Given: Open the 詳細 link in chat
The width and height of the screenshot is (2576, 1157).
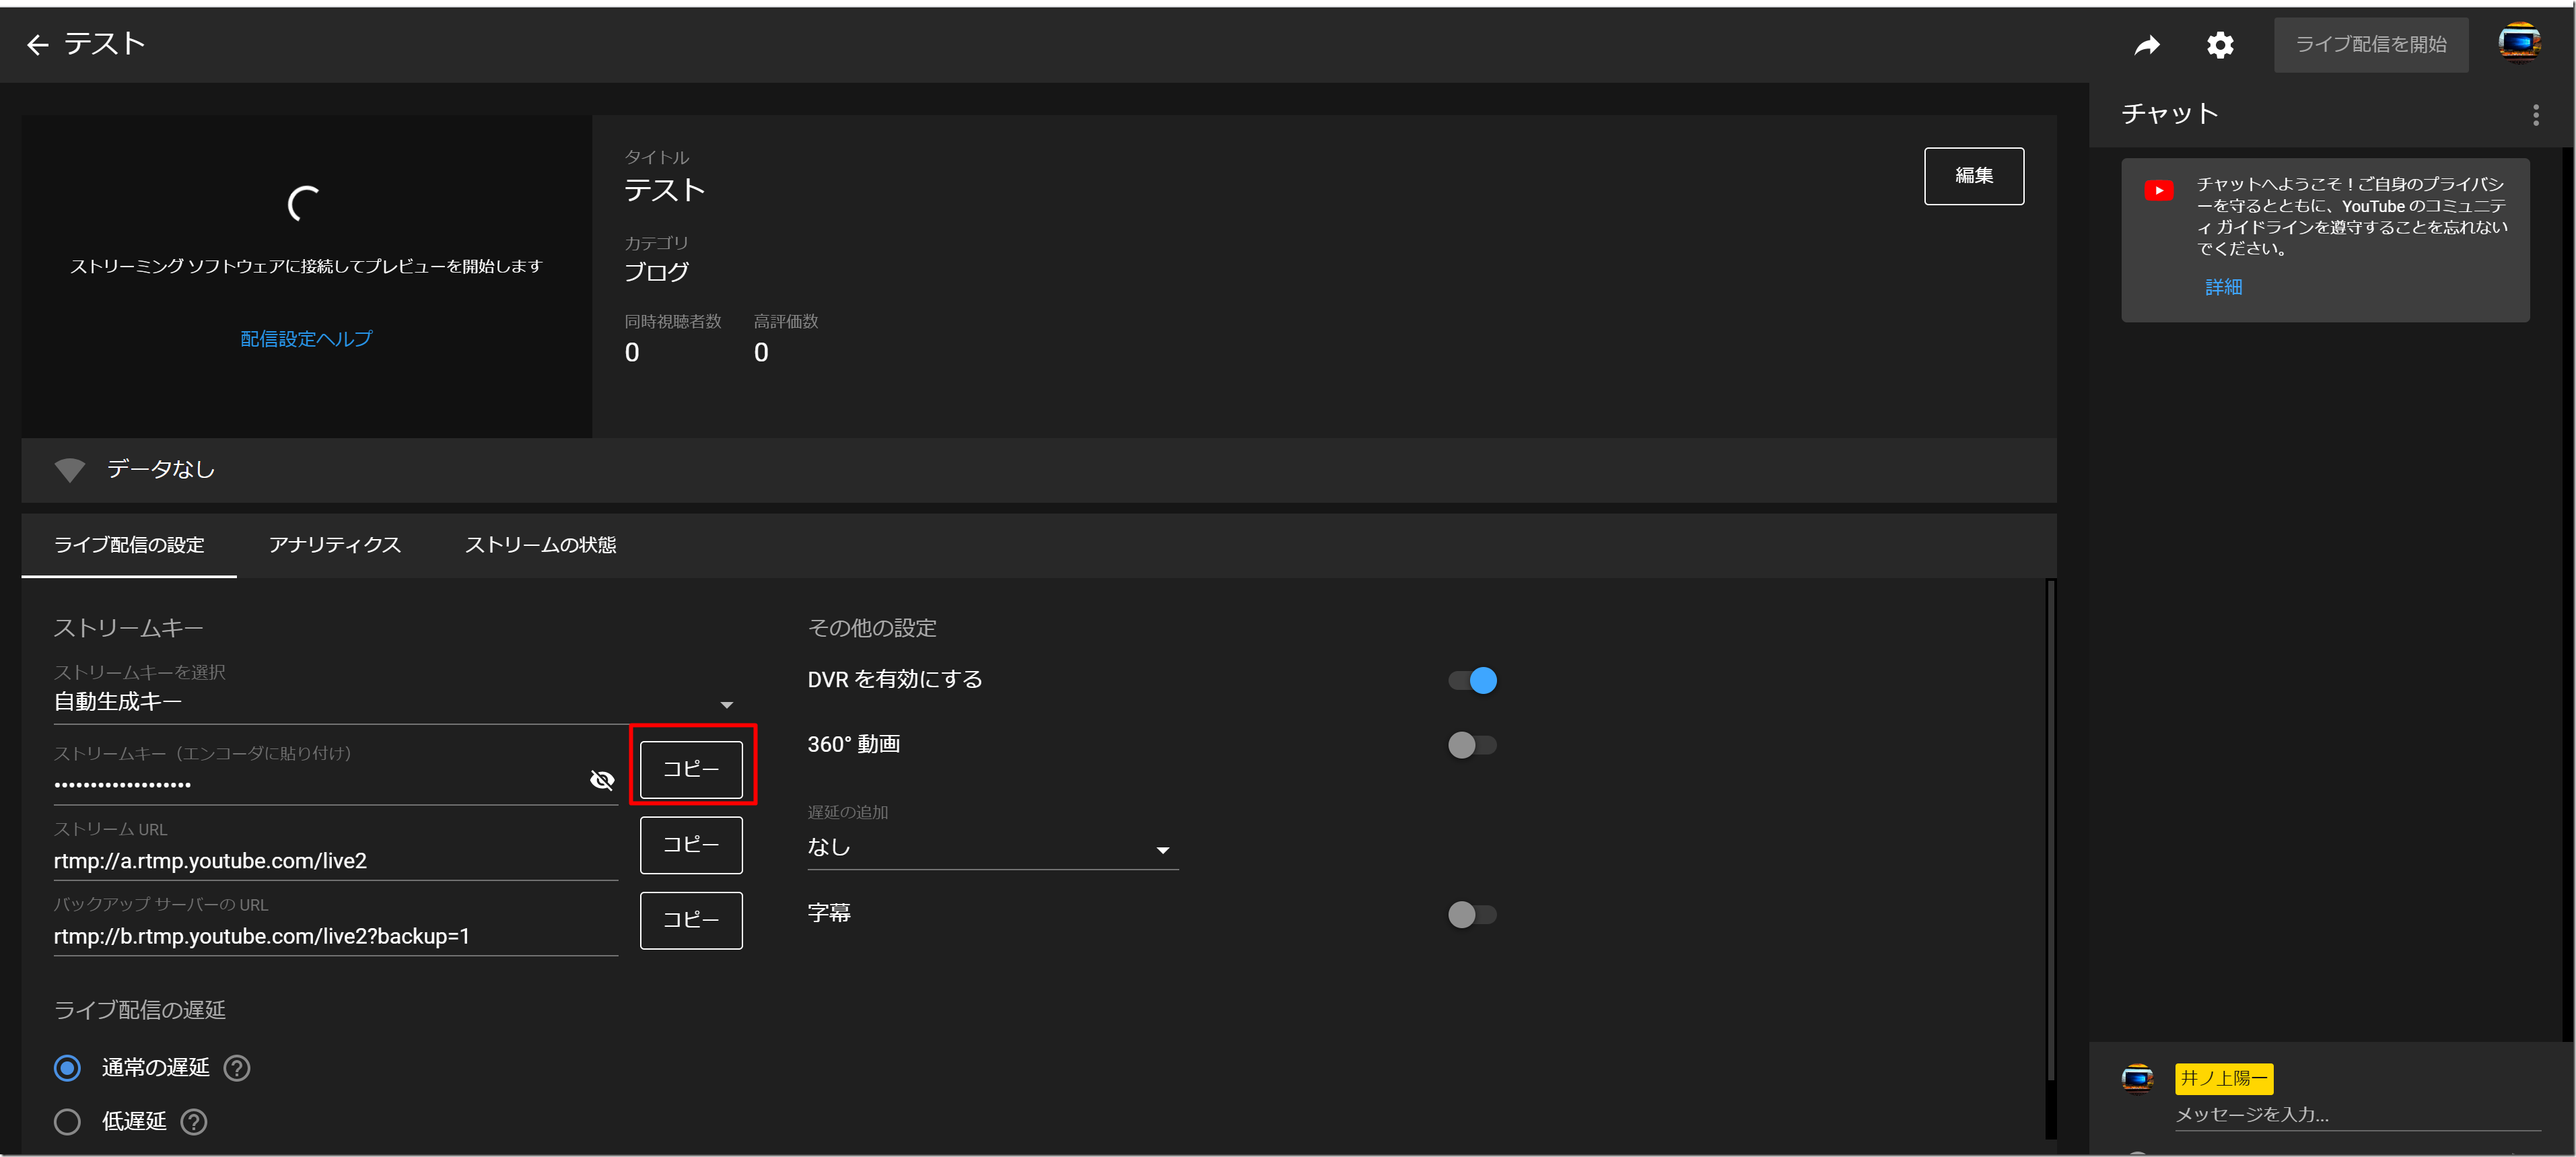Looking at the screenshot, I should [2223, 287].
